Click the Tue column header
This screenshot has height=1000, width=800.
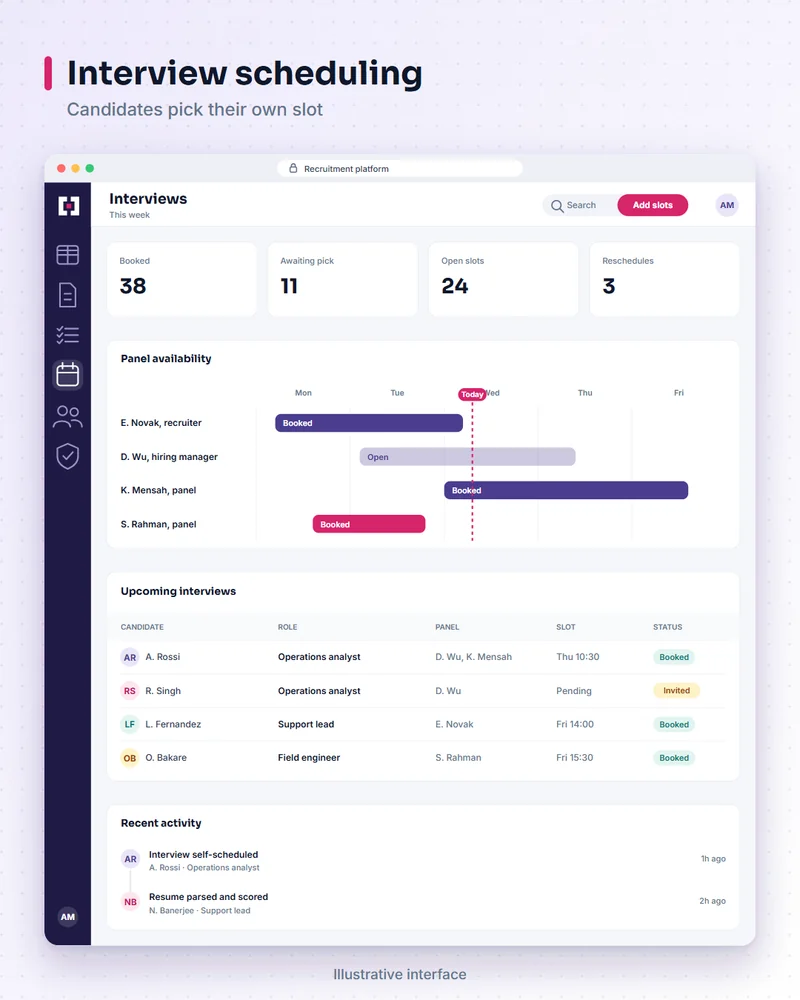tap(397, 393)
